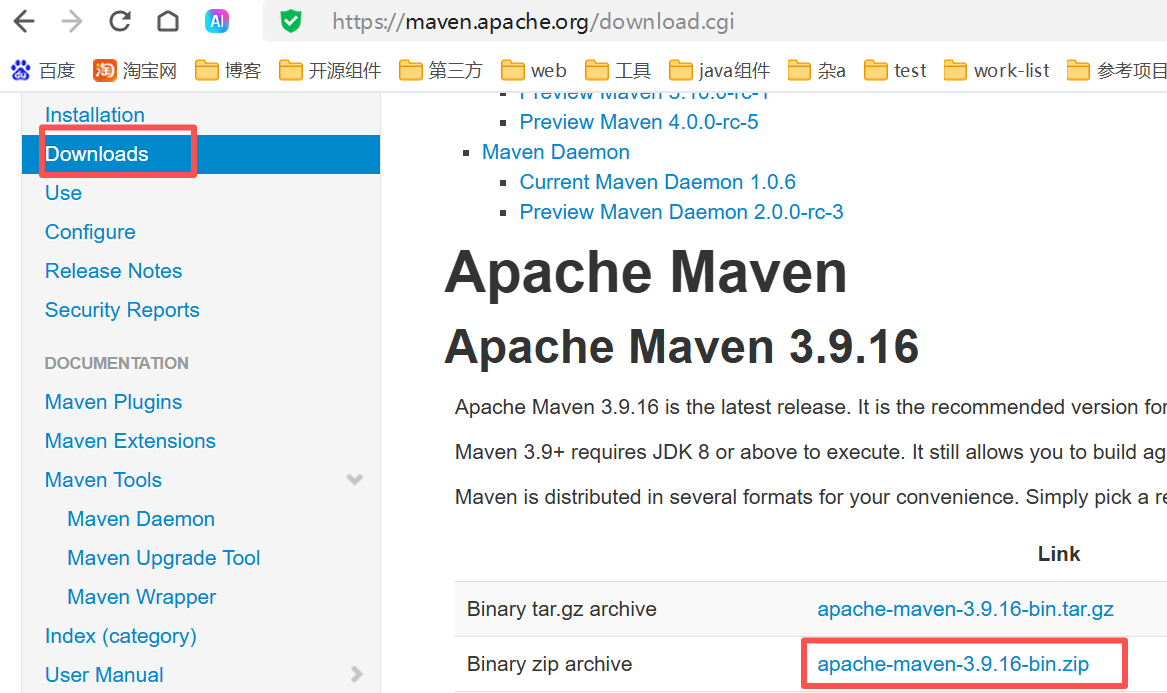The image size is (1167, 693).
Task: Open Index (category) sidebar link
Action: click(x=121, y=636)
